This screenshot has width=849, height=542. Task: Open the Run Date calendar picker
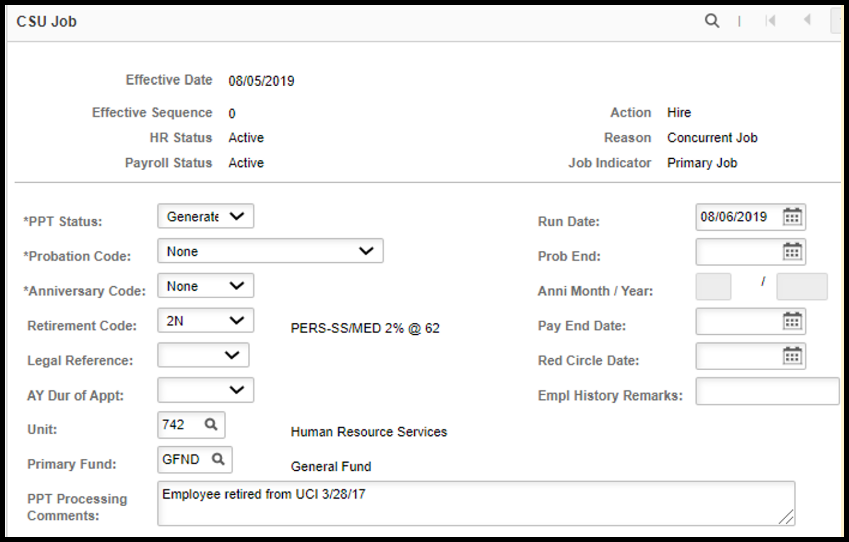coord(792,217)
